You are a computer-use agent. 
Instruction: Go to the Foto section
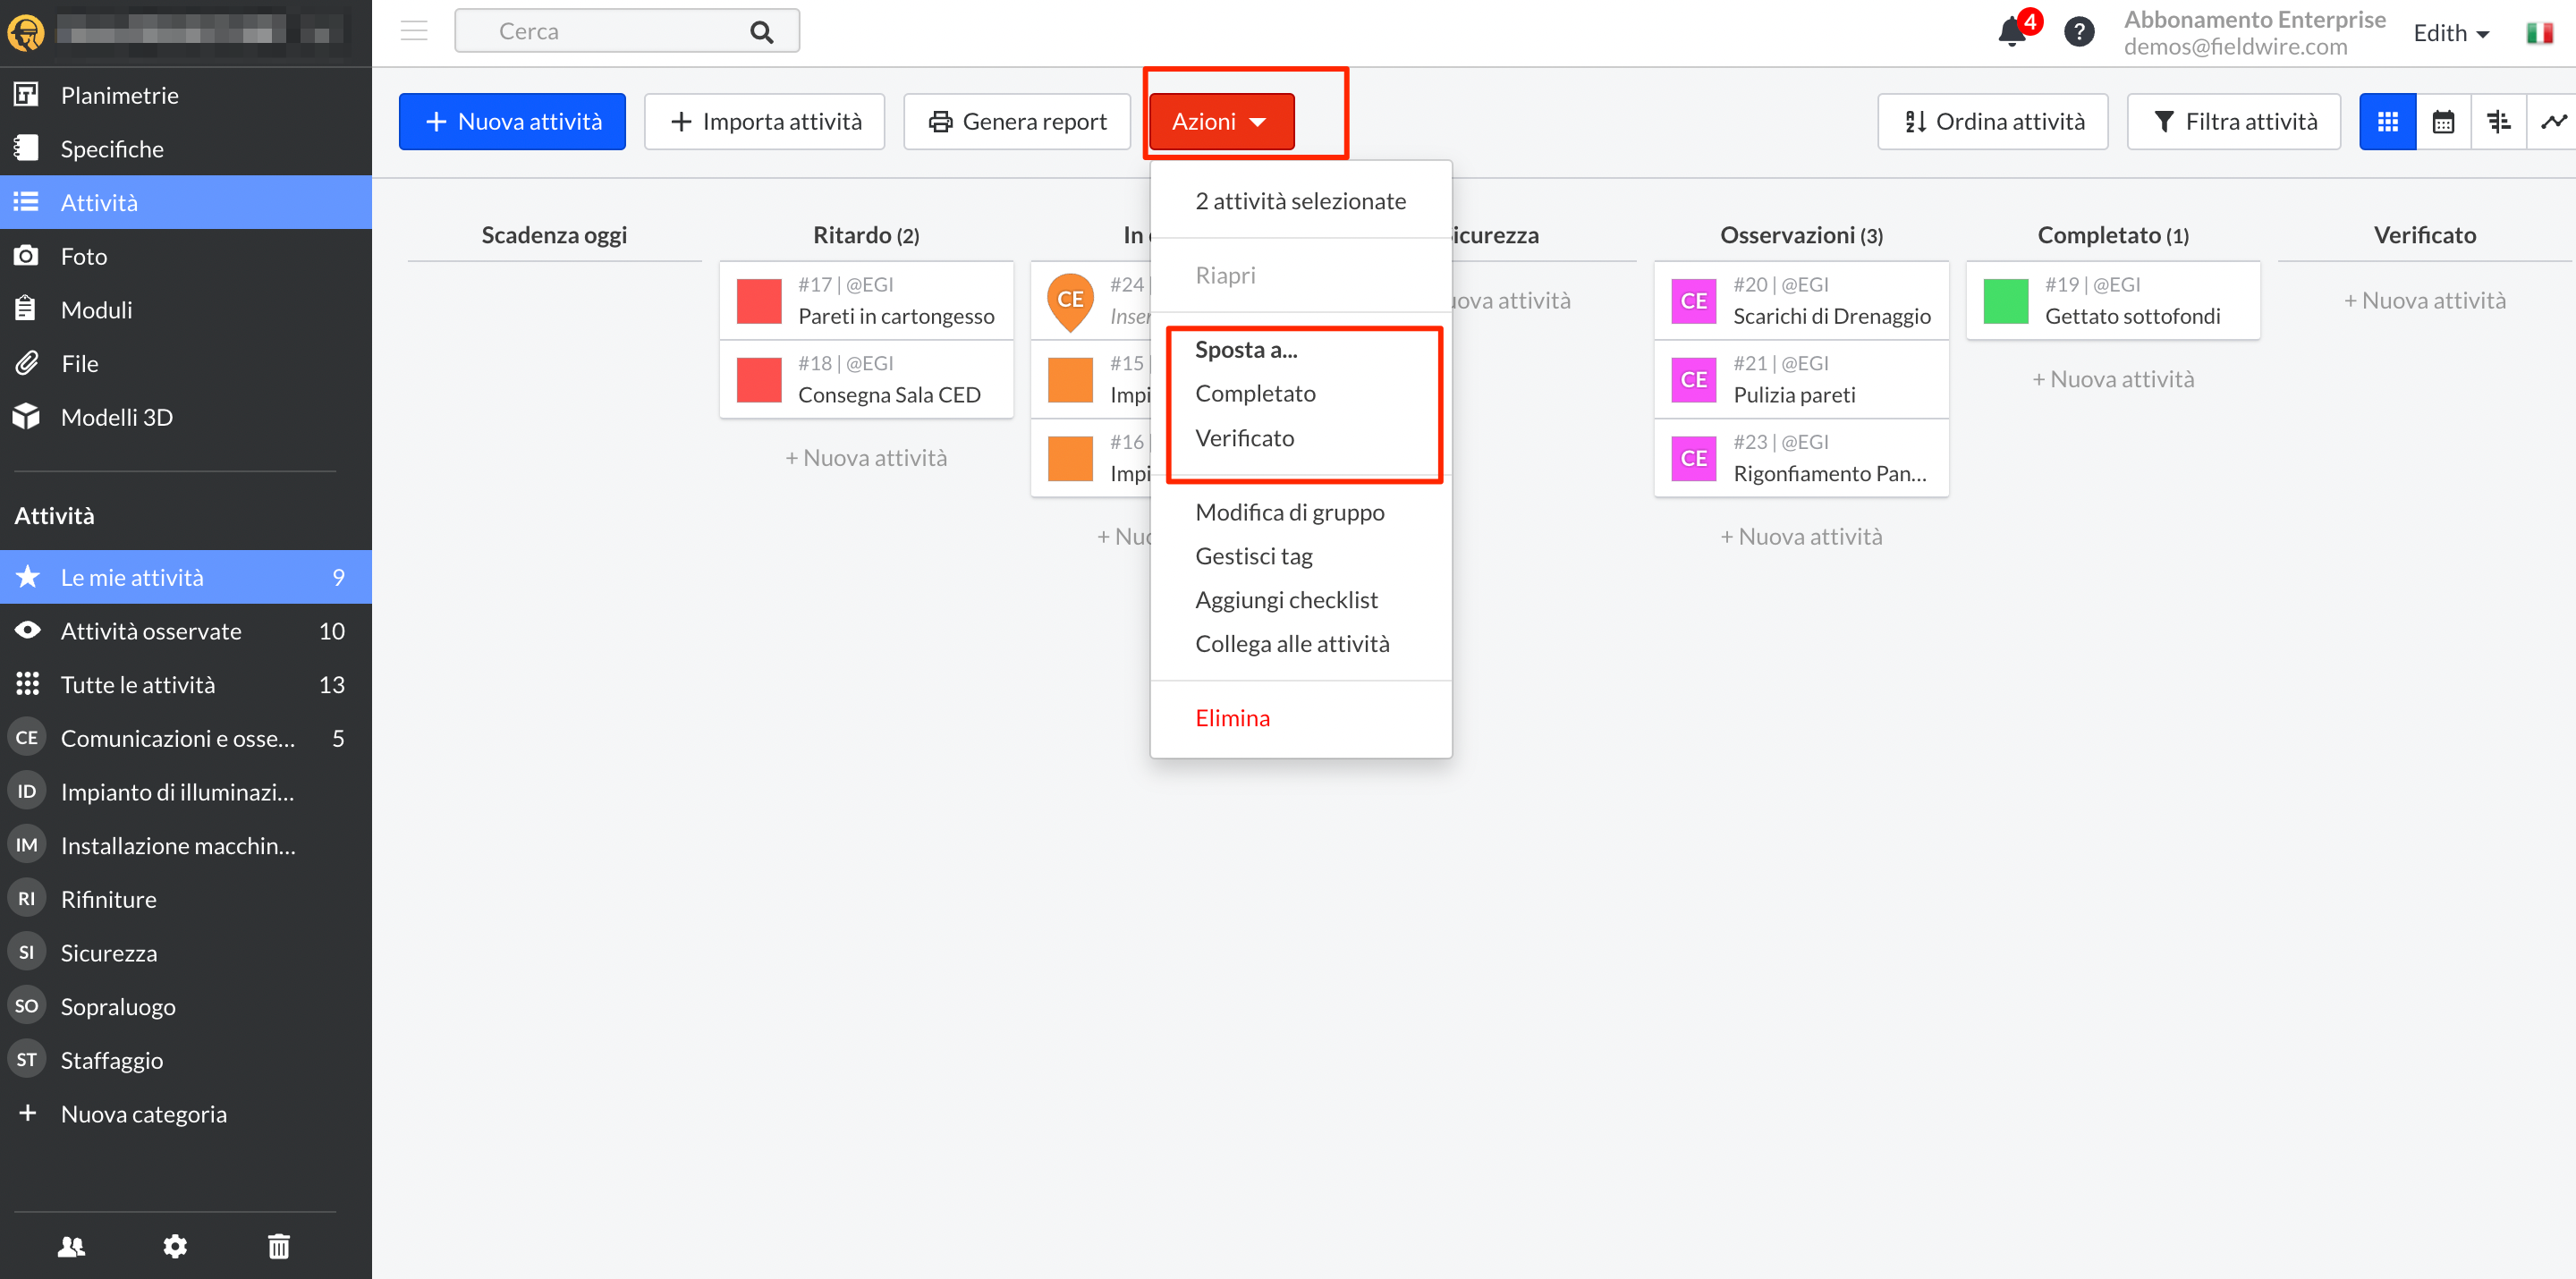coord(186,256)
